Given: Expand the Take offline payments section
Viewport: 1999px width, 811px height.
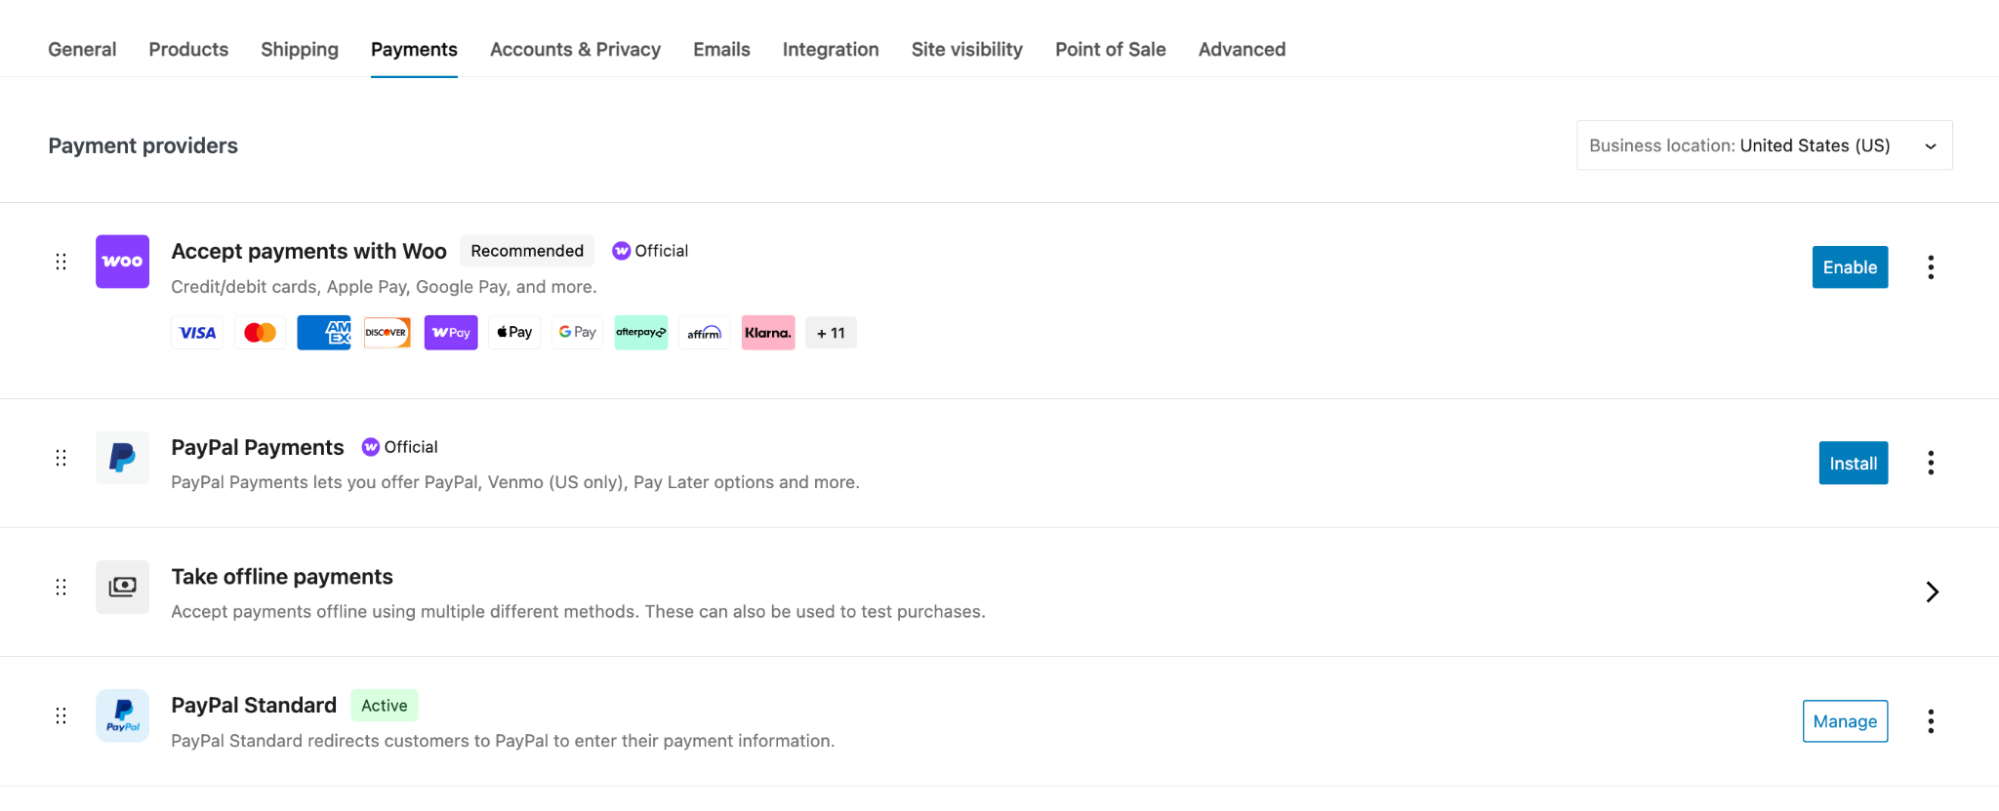Looking at the screenshot, I should tap(1931, 592).
